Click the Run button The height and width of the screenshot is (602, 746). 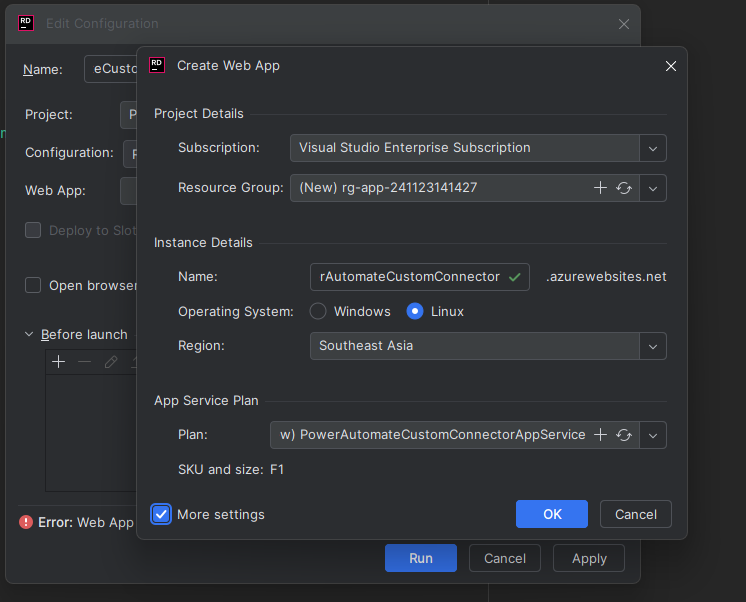[421, 558]
